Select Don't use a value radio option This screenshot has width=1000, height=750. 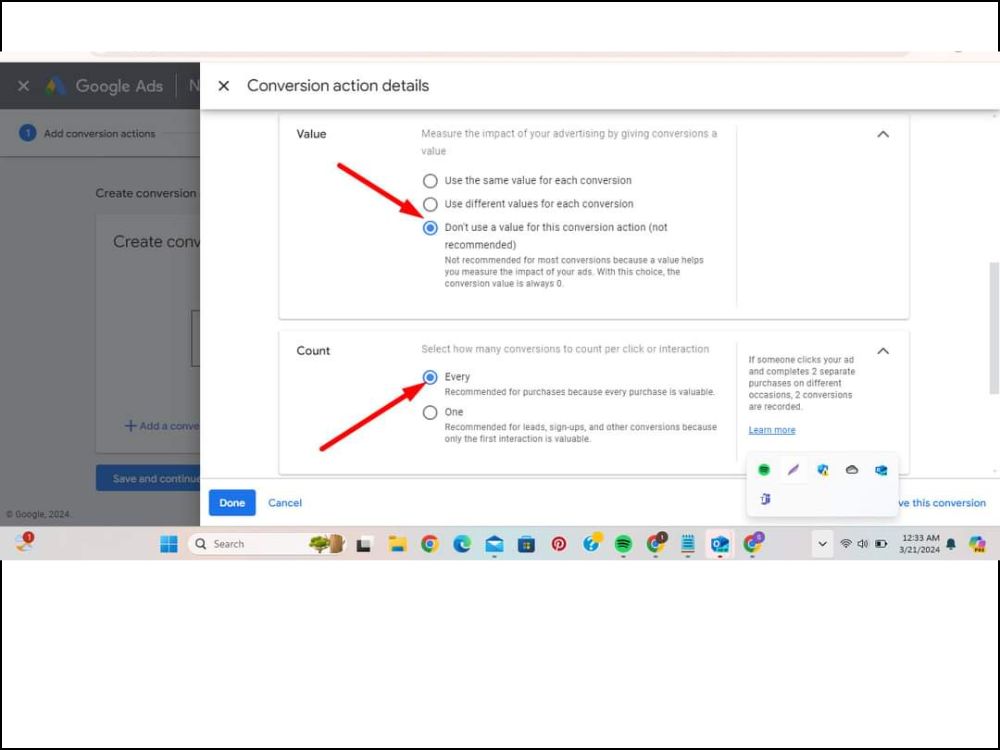pos(430,228)
